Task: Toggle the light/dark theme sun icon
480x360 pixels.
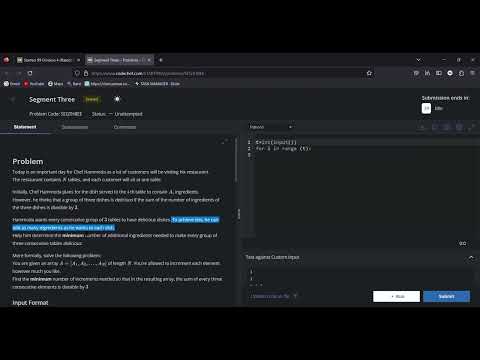Action: 117,99
